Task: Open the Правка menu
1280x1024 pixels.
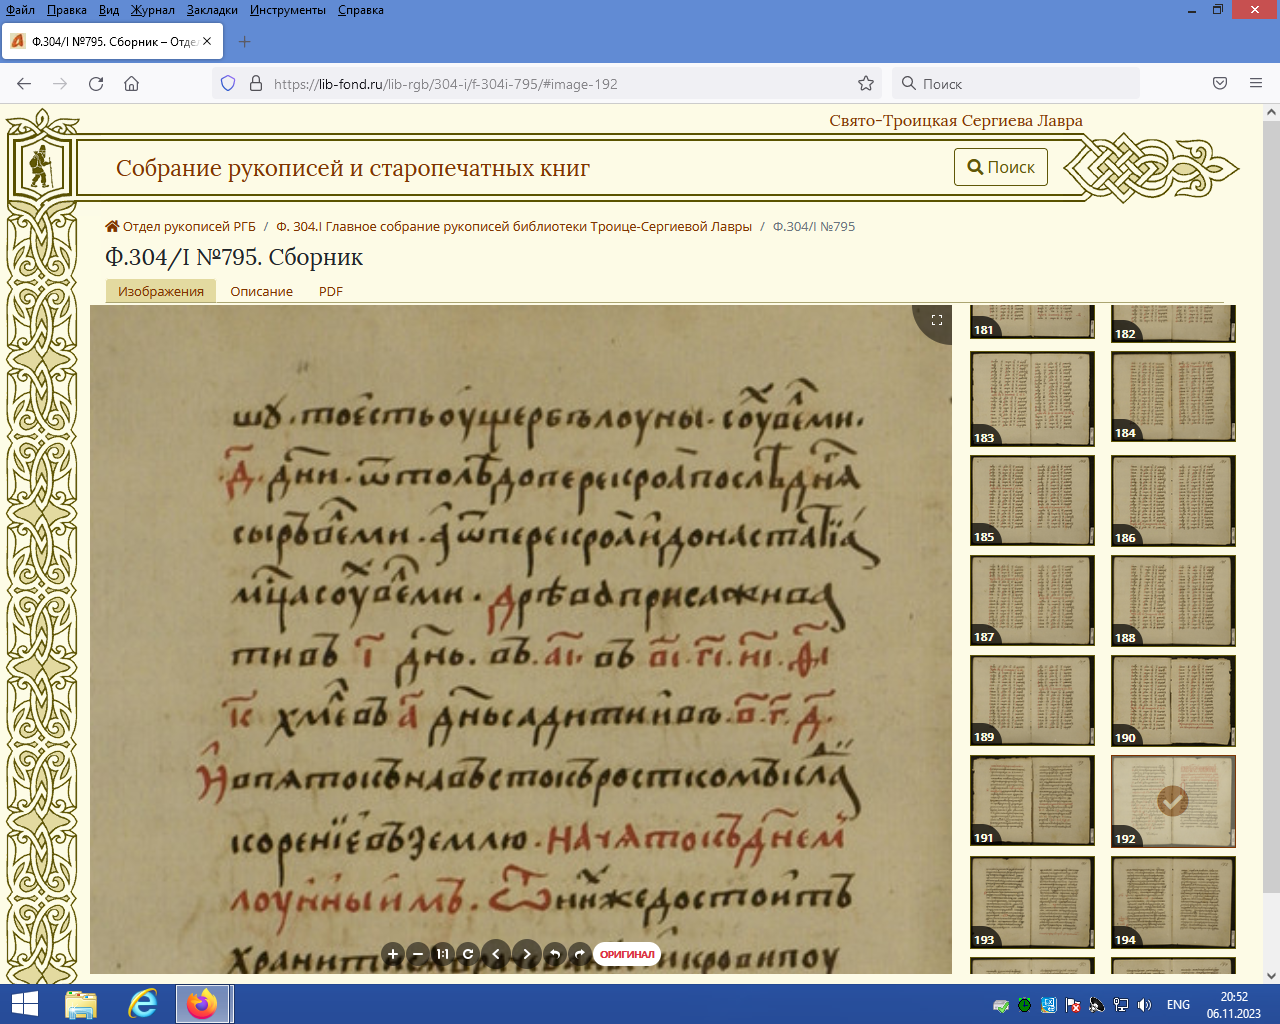Action: pyautogui.click(x=66, y=10)
